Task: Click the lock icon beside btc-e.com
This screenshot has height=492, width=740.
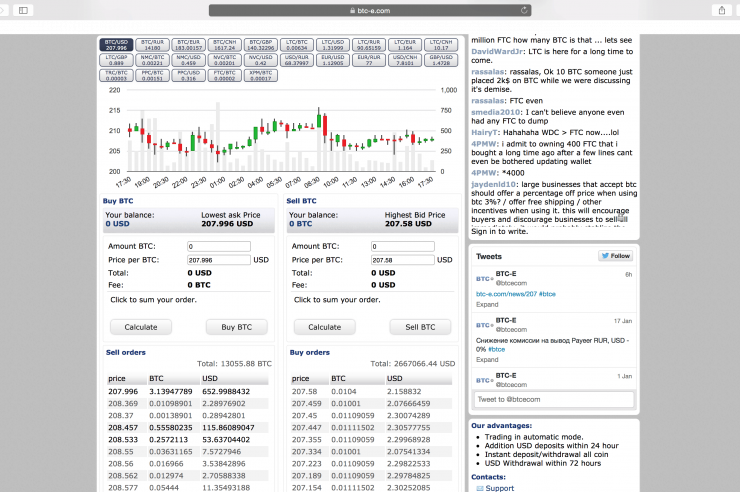Action: tap(352, 10)
